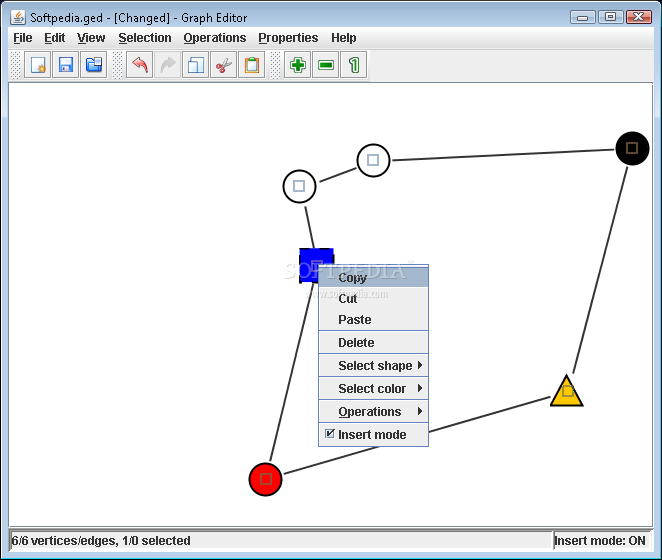The height and width of the screenshot is (560, 662).
Task: Click the green minus zoom icon
Action: tap(326, 65)
